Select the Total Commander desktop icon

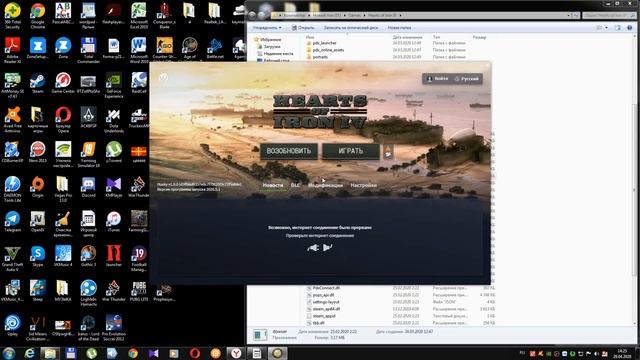88,50
